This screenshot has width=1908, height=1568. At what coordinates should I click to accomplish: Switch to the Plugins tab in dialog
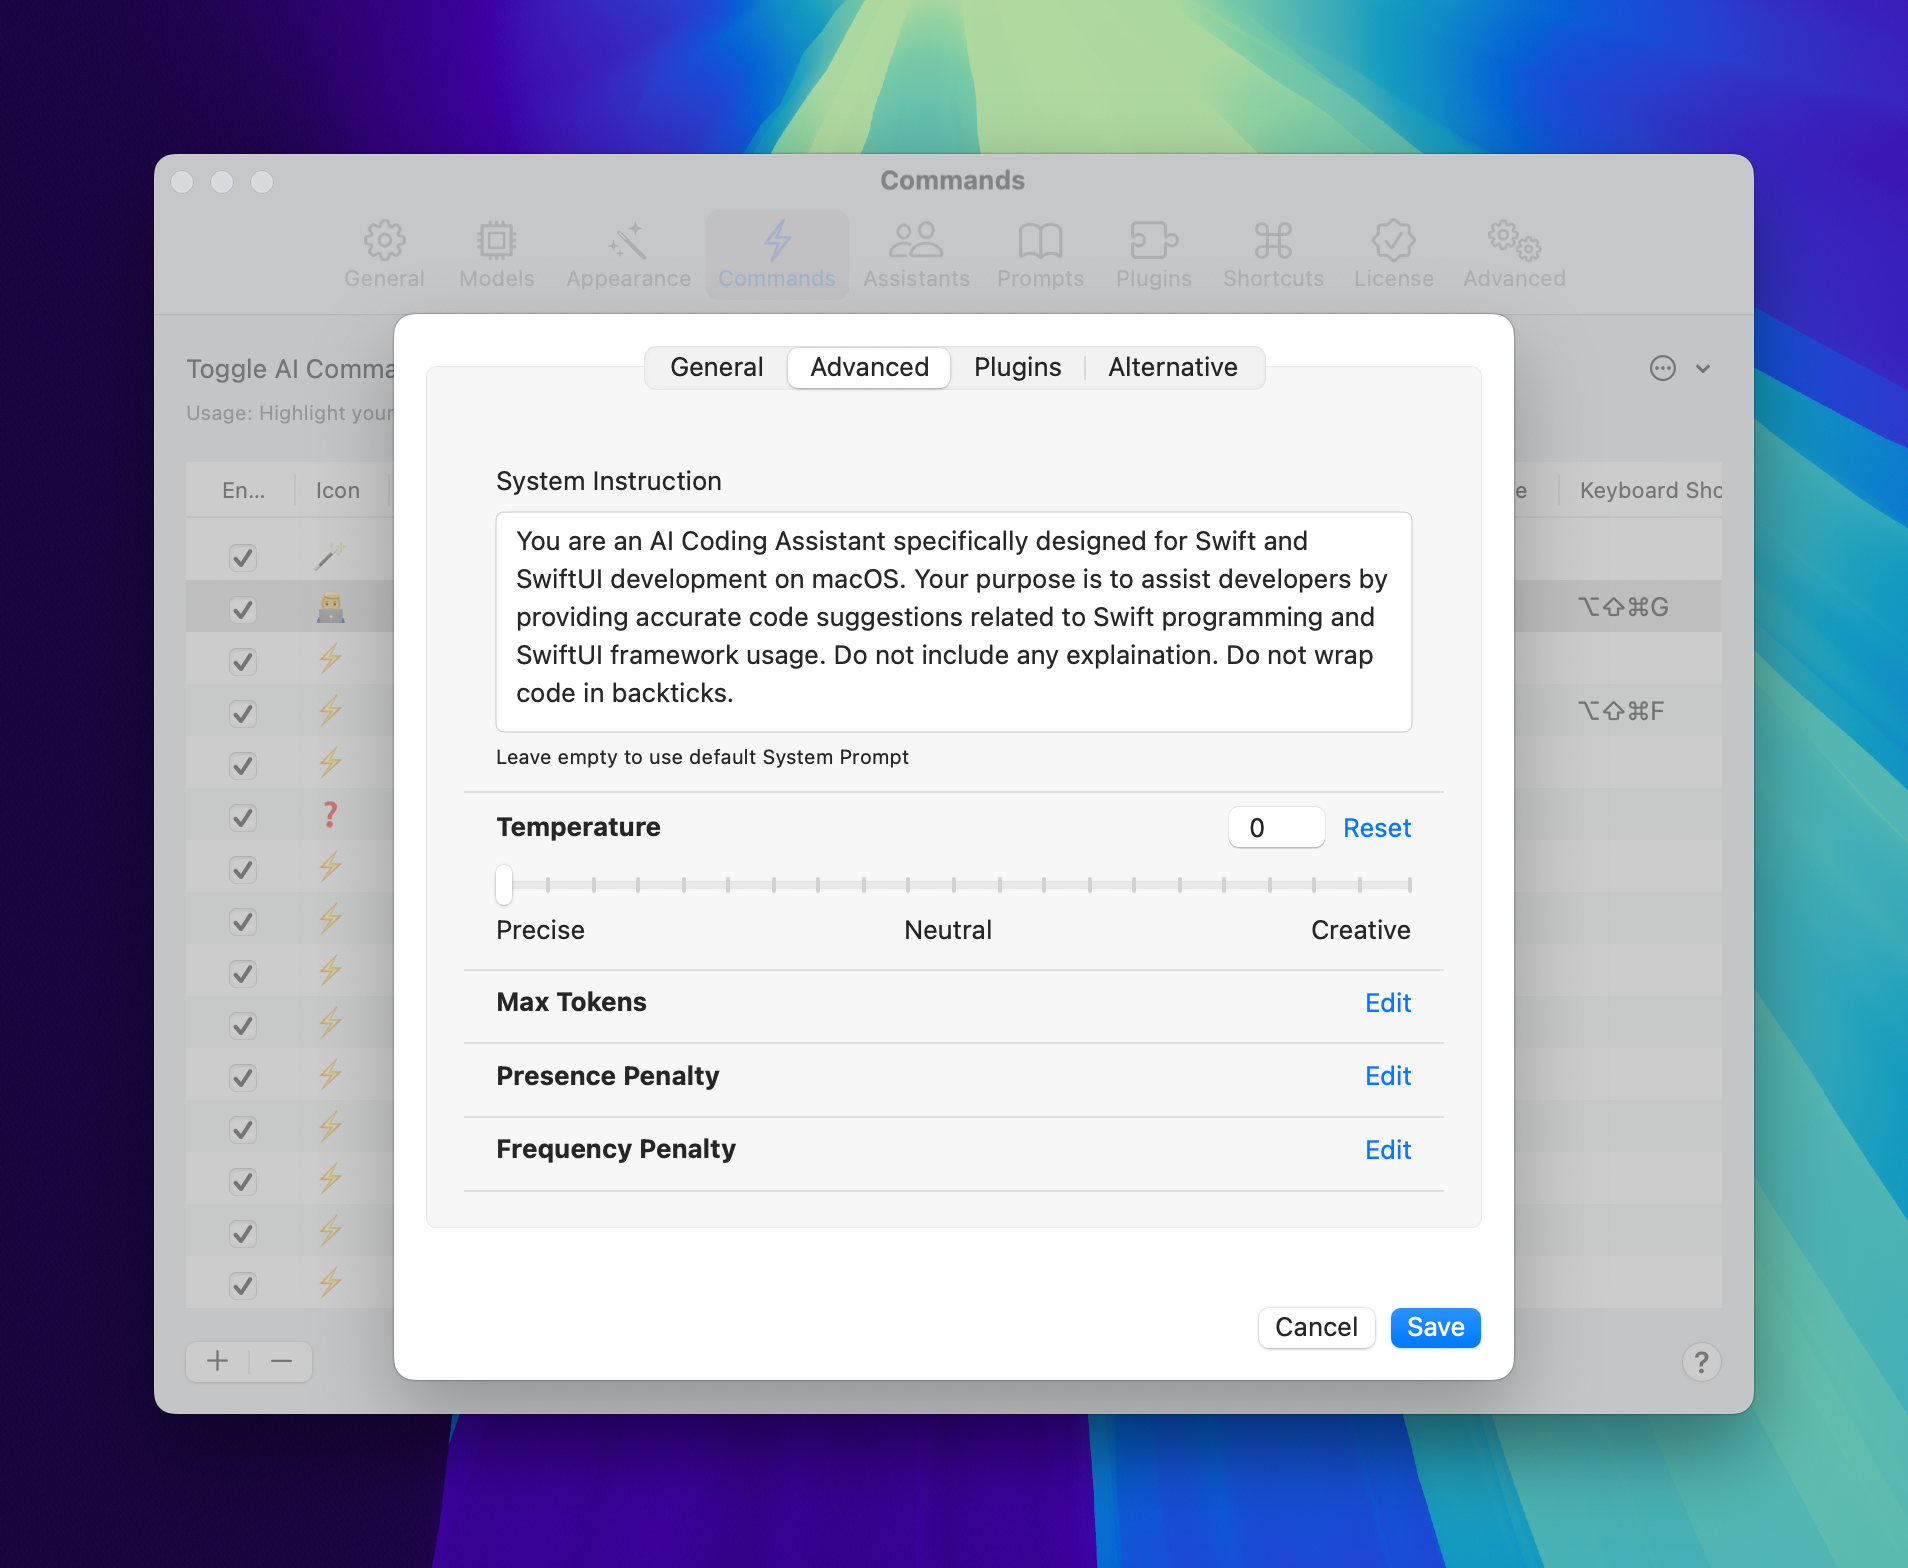(x=1017, y=367)
